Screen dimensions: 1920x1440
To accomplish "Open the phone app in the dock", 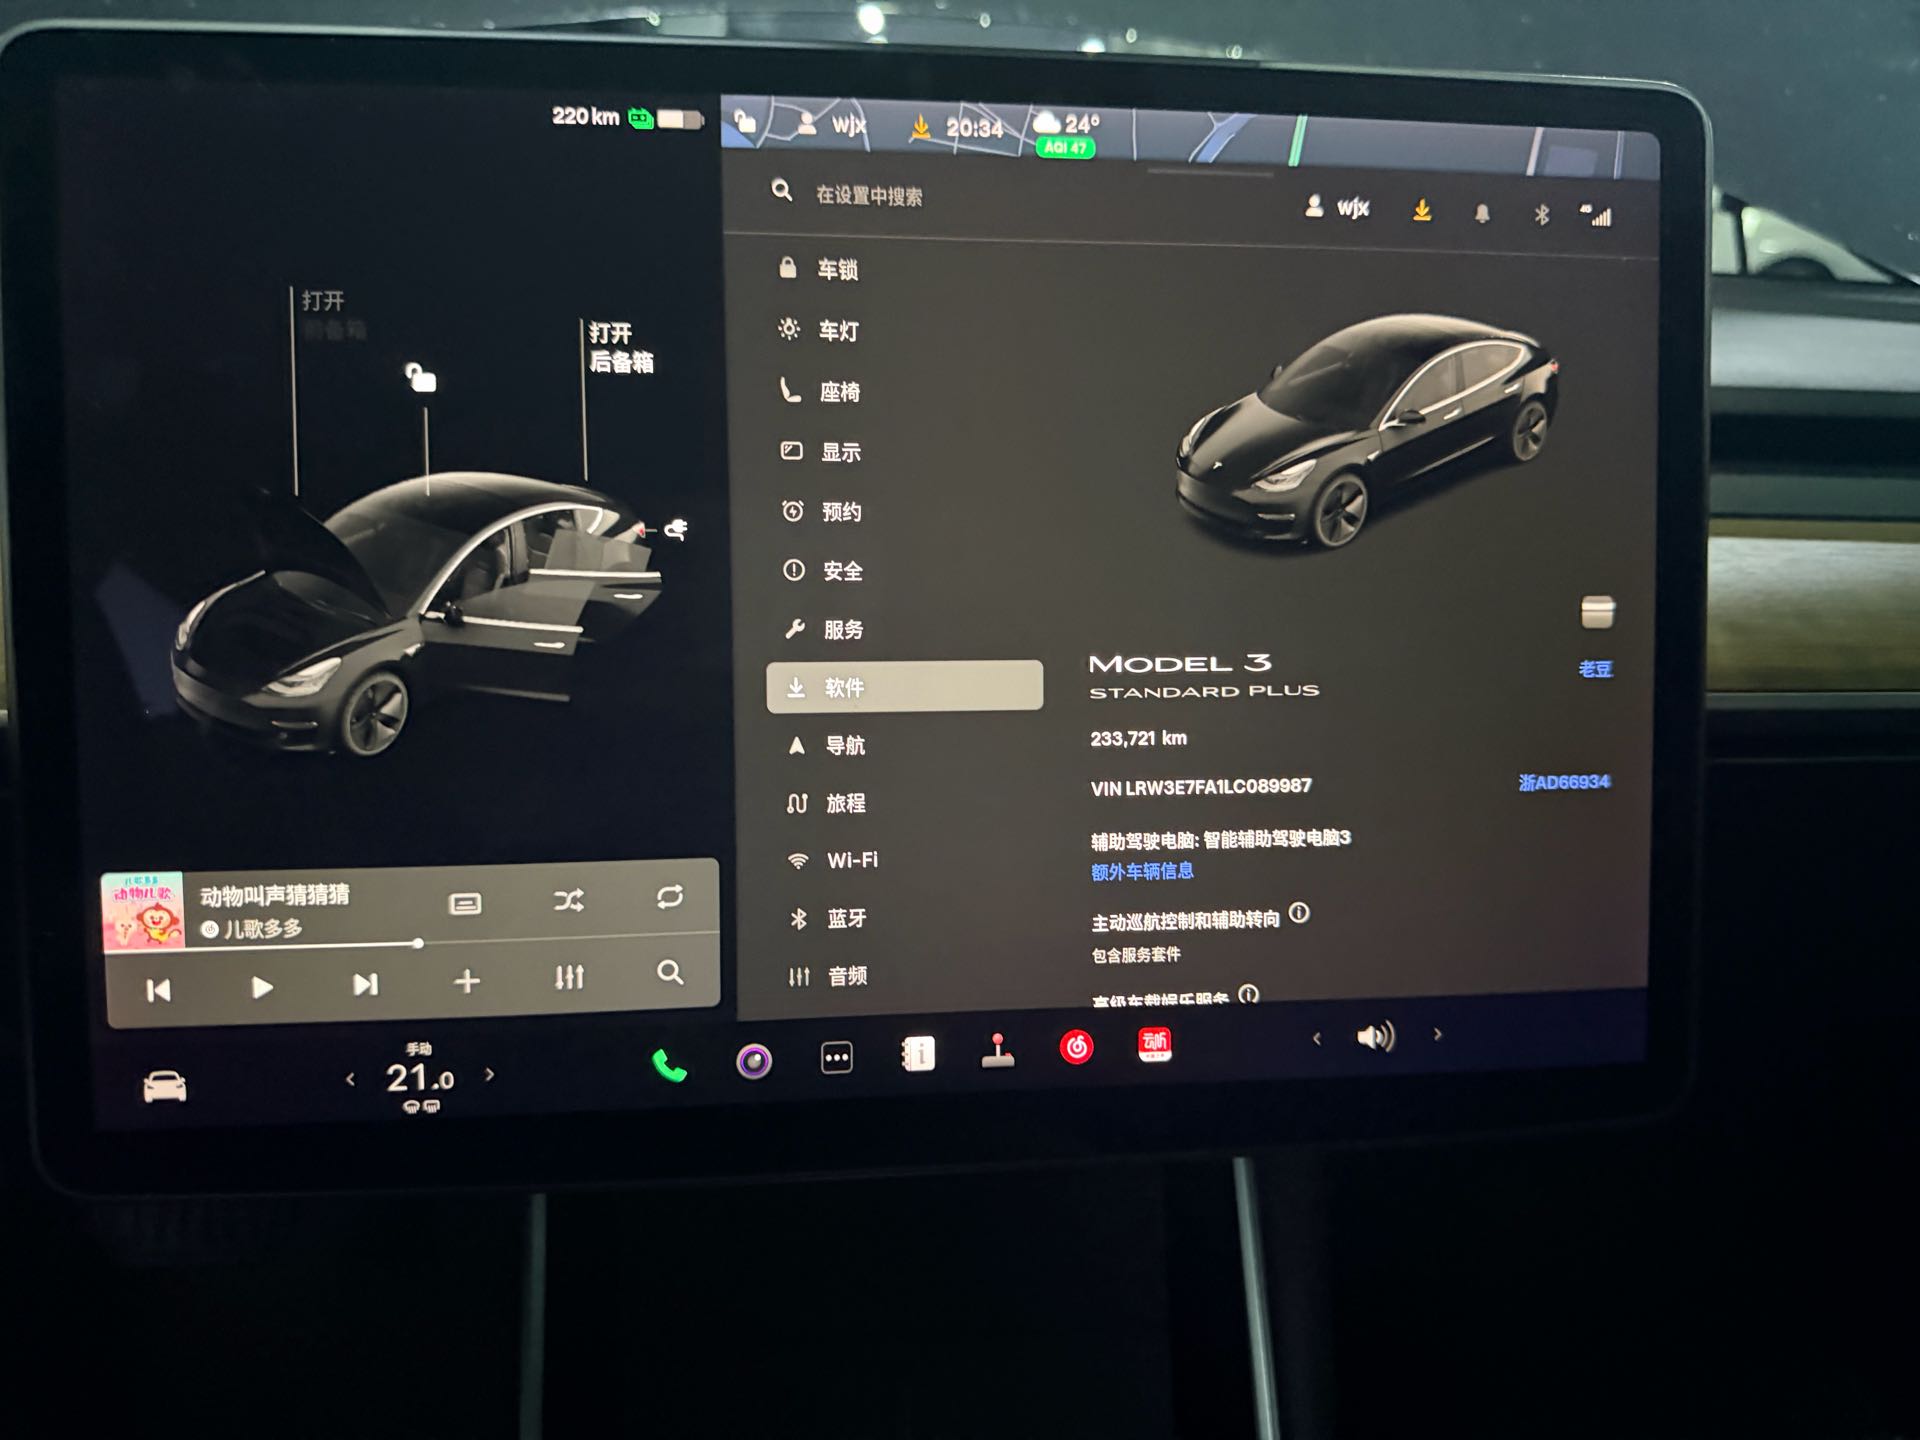I will click(x=669, y=1066).
